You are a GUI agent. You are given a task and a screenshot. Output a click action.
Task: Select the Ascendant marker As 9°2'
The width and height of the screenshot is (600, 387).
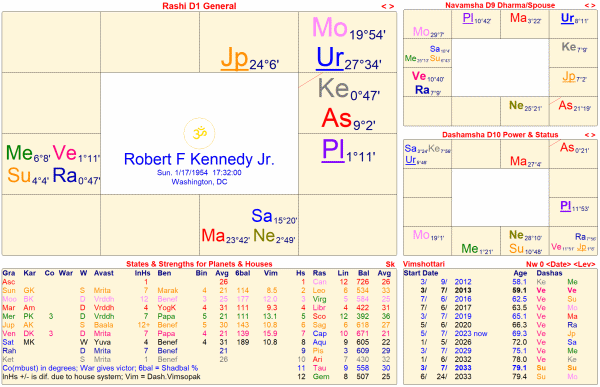point(336,118)
